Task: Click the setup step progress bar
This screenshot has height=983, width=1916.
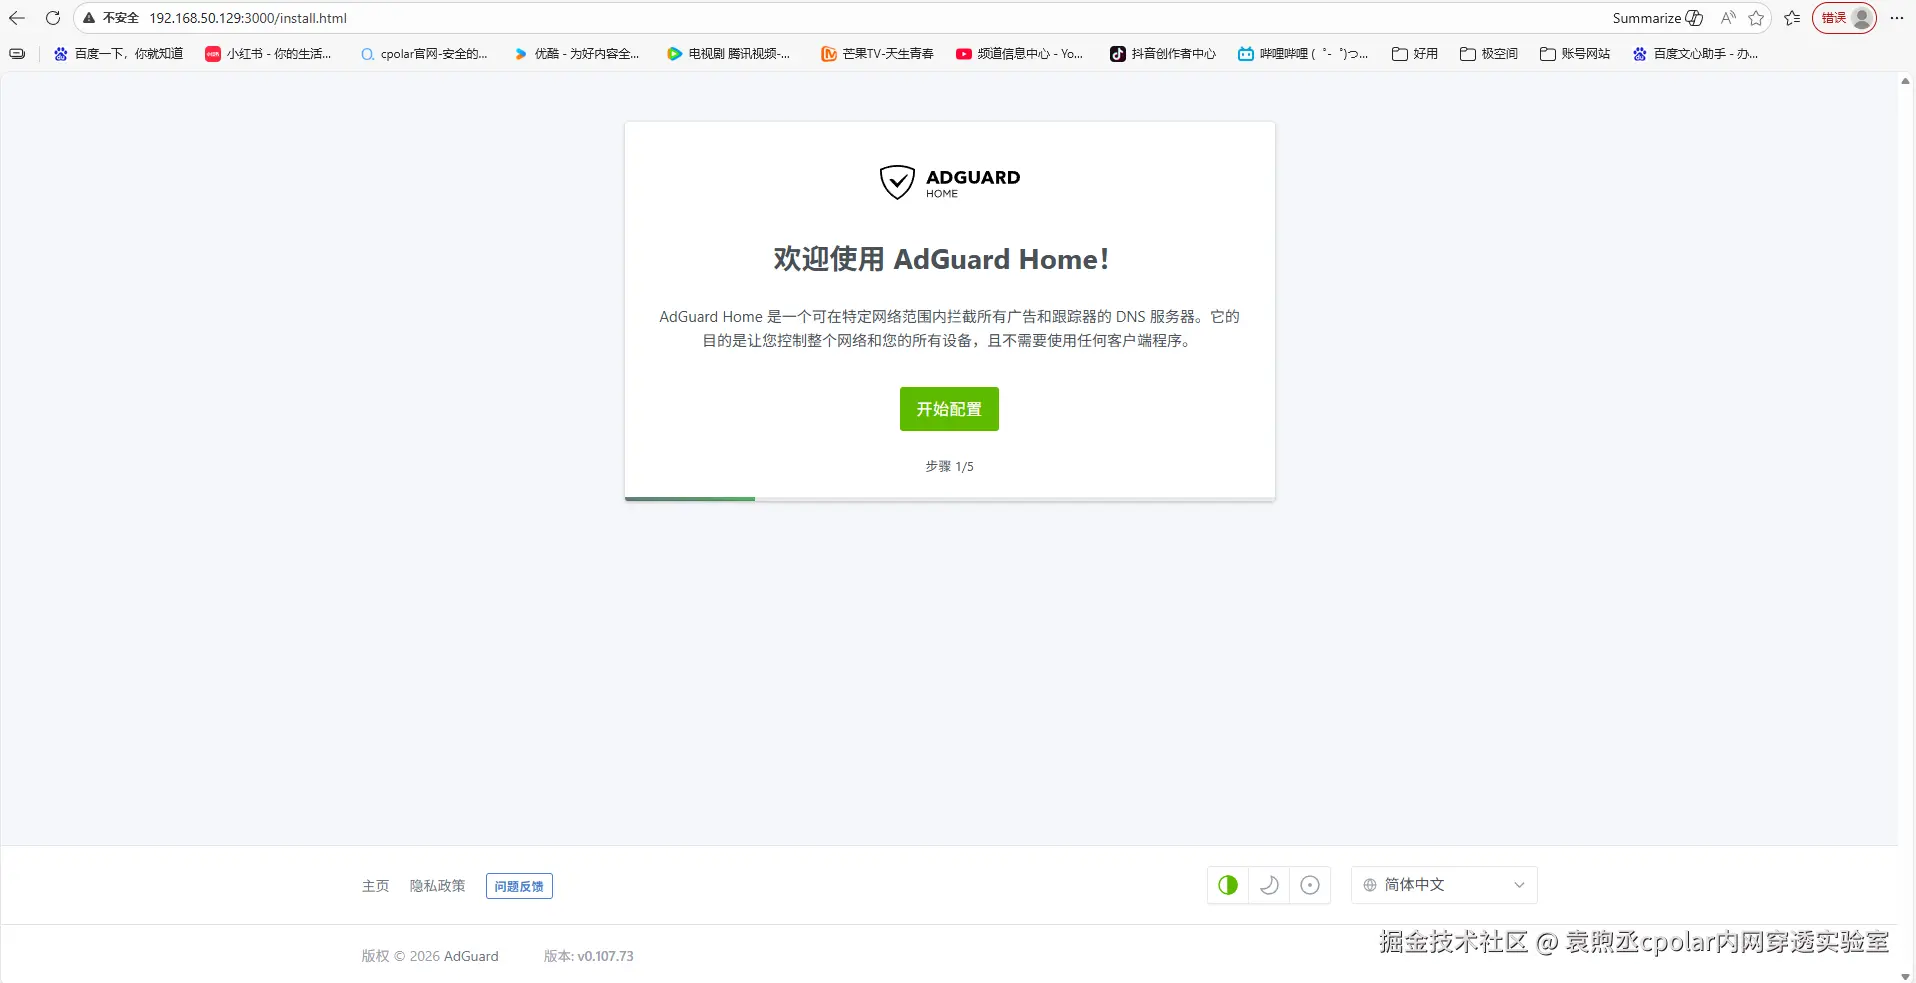Action: pyautogui.click(x=950, y=498)
